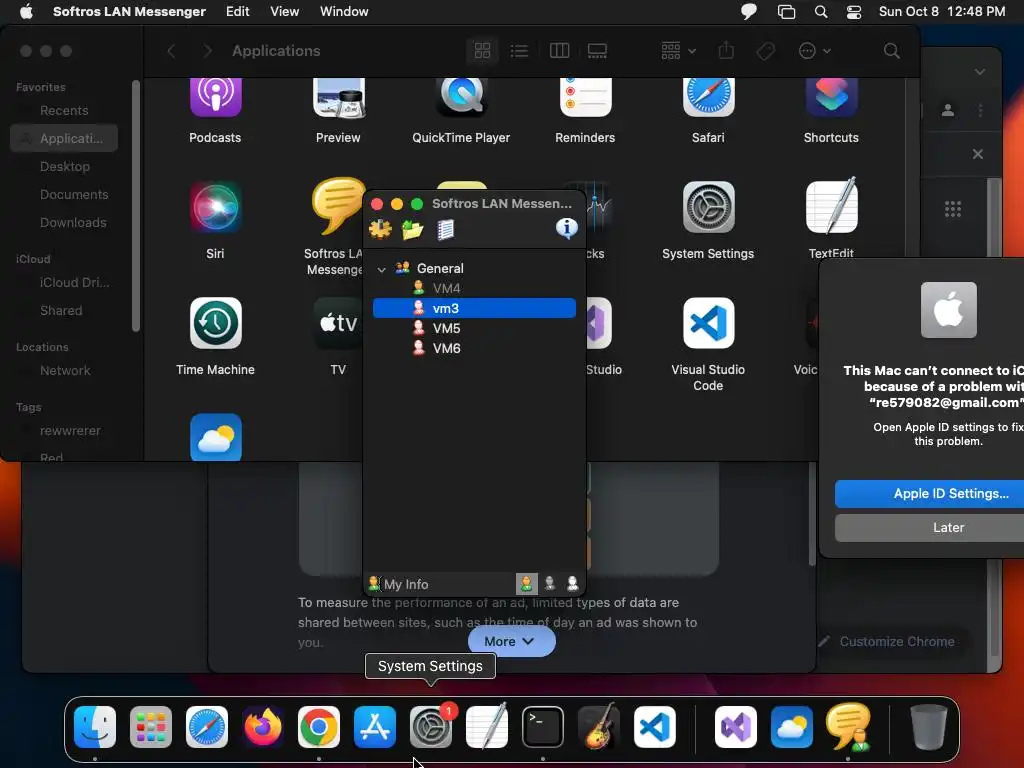
Task: Click Customize Chrome button
Action: coord(888,641)
